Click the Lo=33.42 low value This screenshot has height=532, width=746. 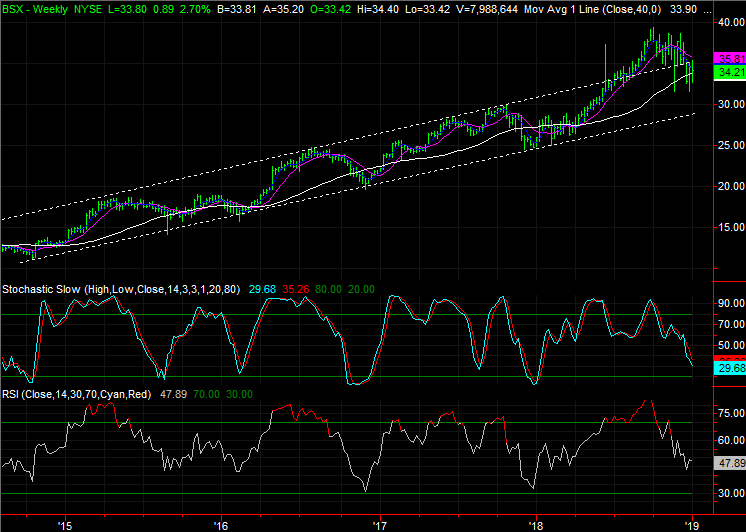pyautogui.click(x=427, y=9)
